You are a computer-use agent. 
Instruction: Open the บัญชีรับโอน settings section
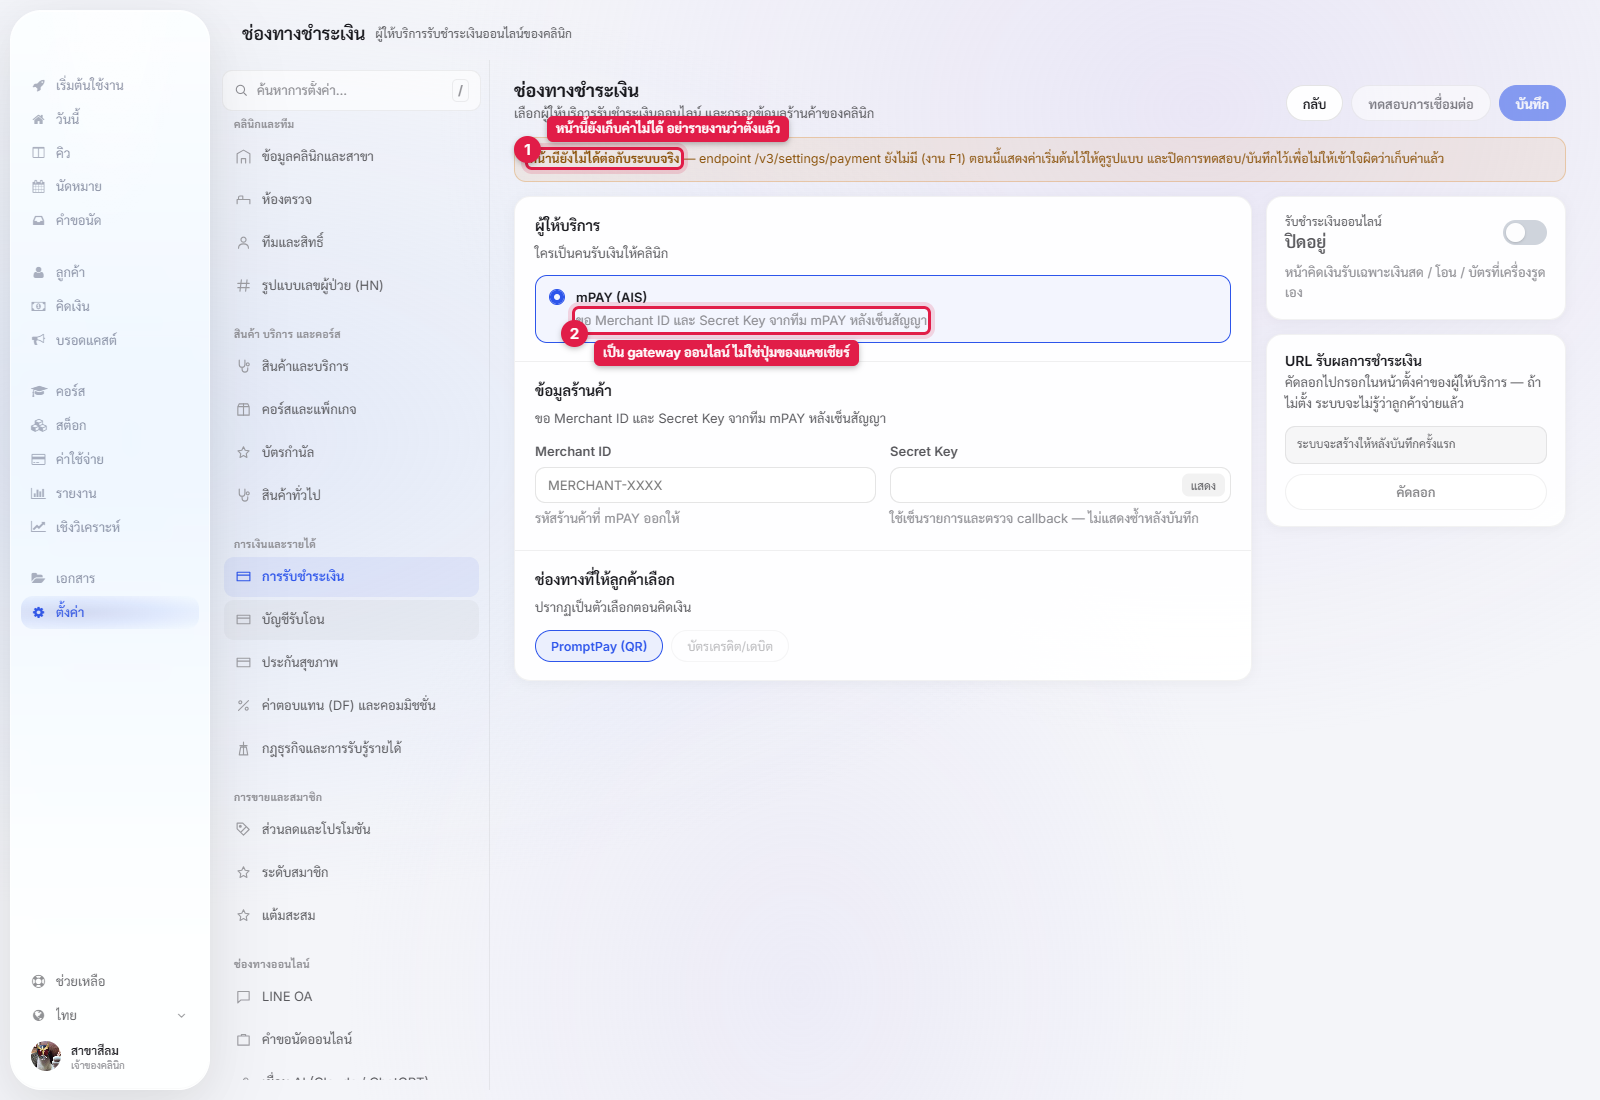(352, 620)
